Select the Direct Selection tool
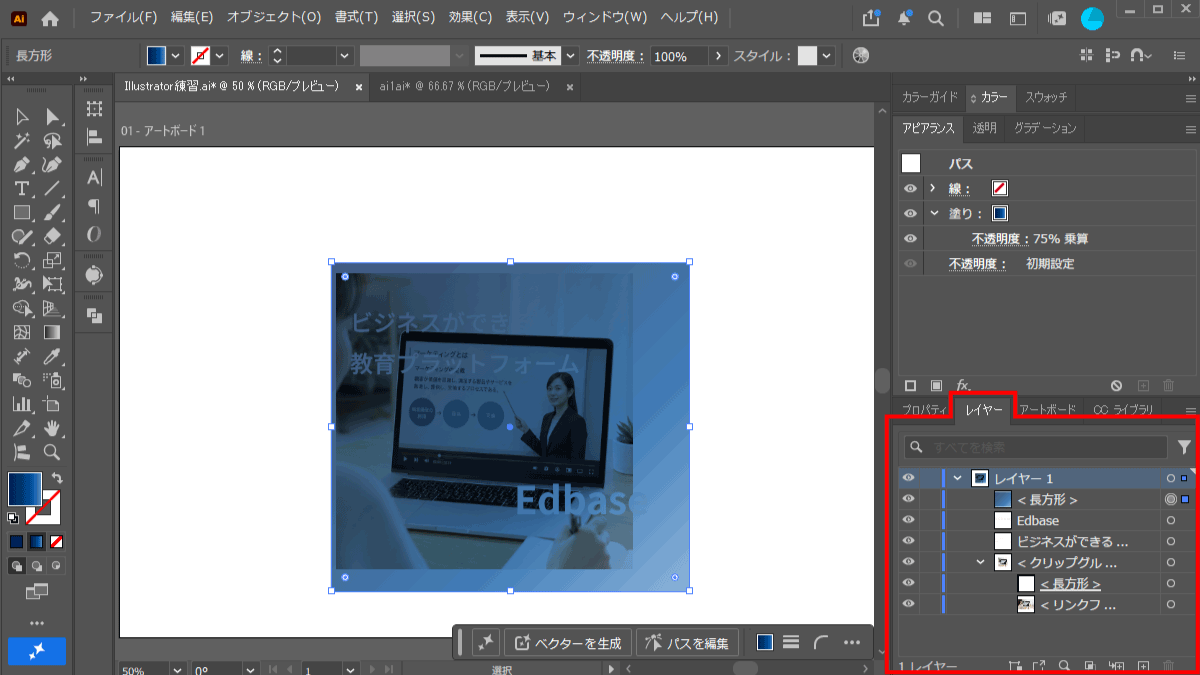The height and width of the screenshot is (675, 1200). click(x=53, y=118)
